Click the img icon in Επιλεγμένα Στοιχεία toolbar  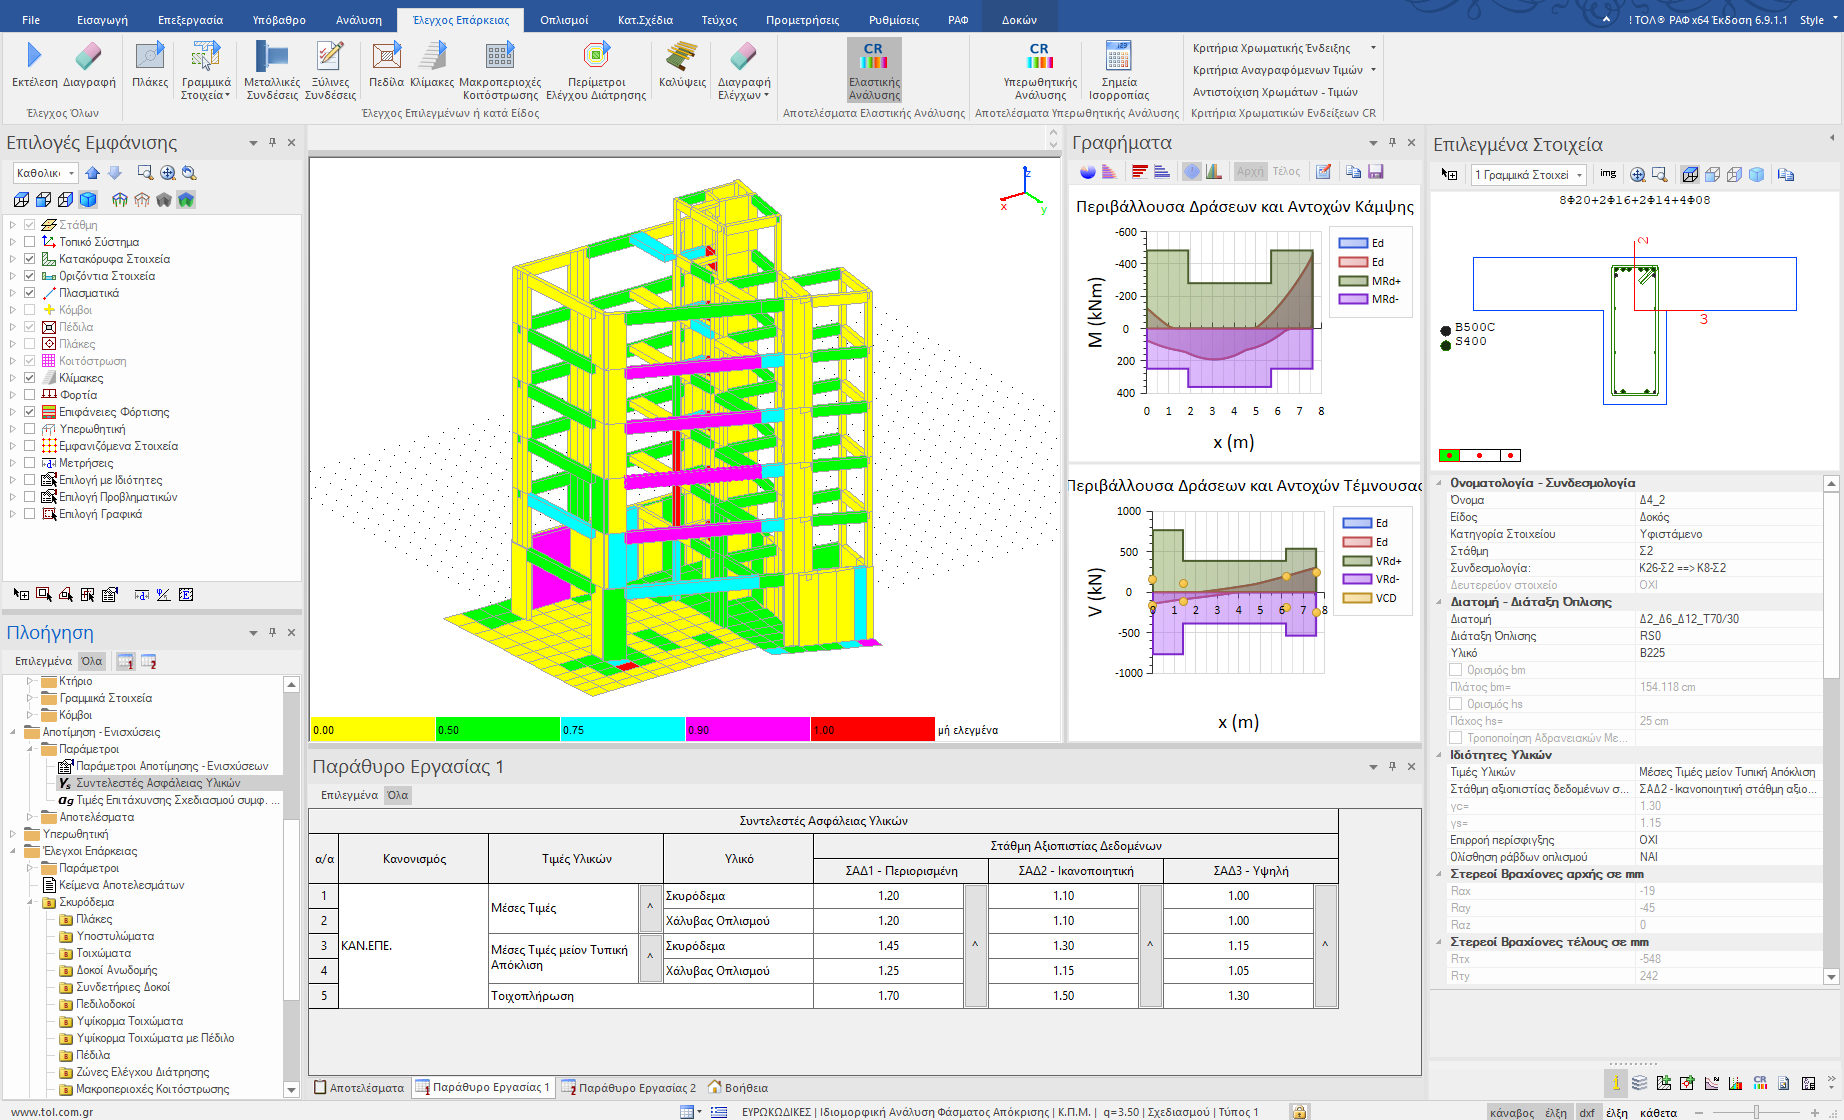click(1608, 174)
